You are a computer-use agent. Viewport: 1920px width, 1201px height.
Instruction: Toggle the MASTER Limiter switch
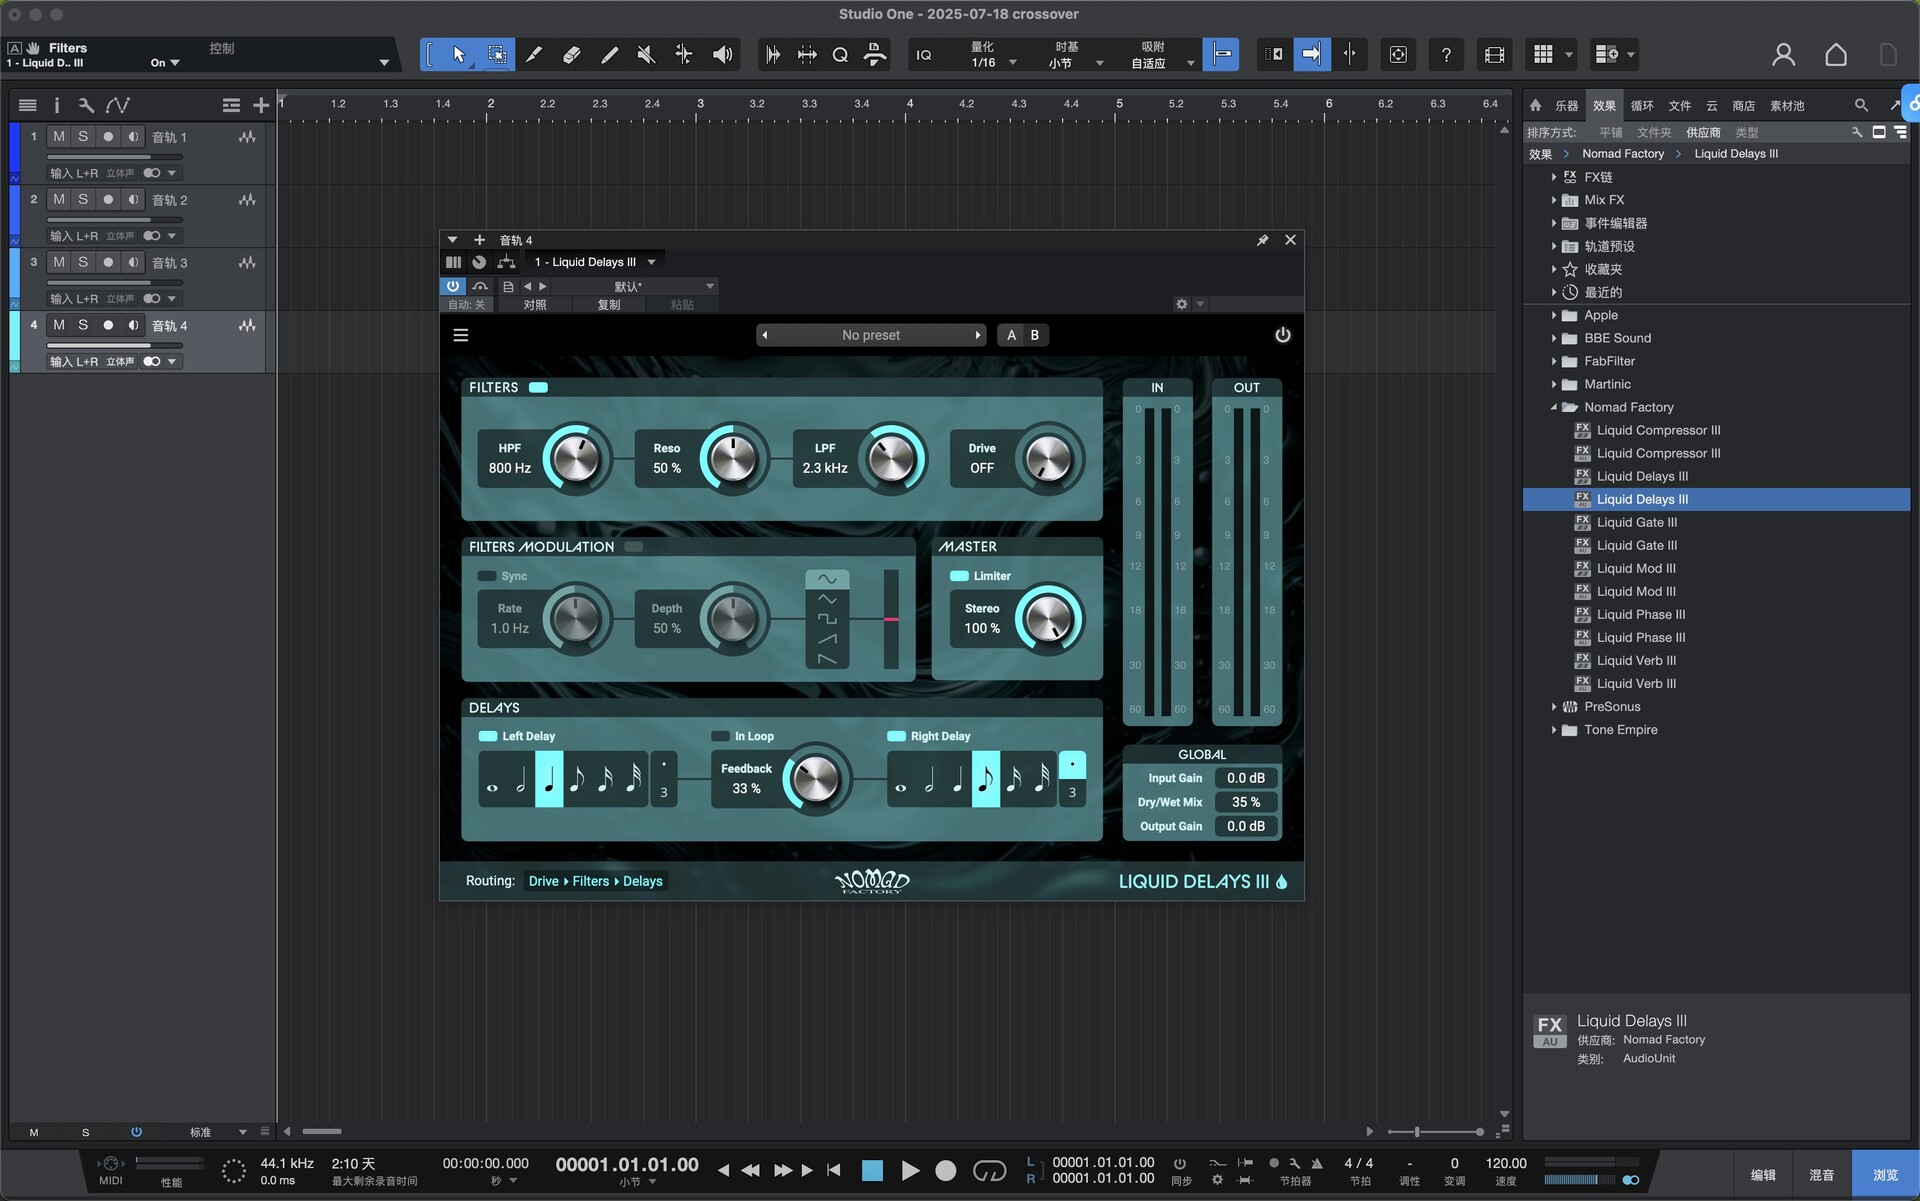click(959, 576)
